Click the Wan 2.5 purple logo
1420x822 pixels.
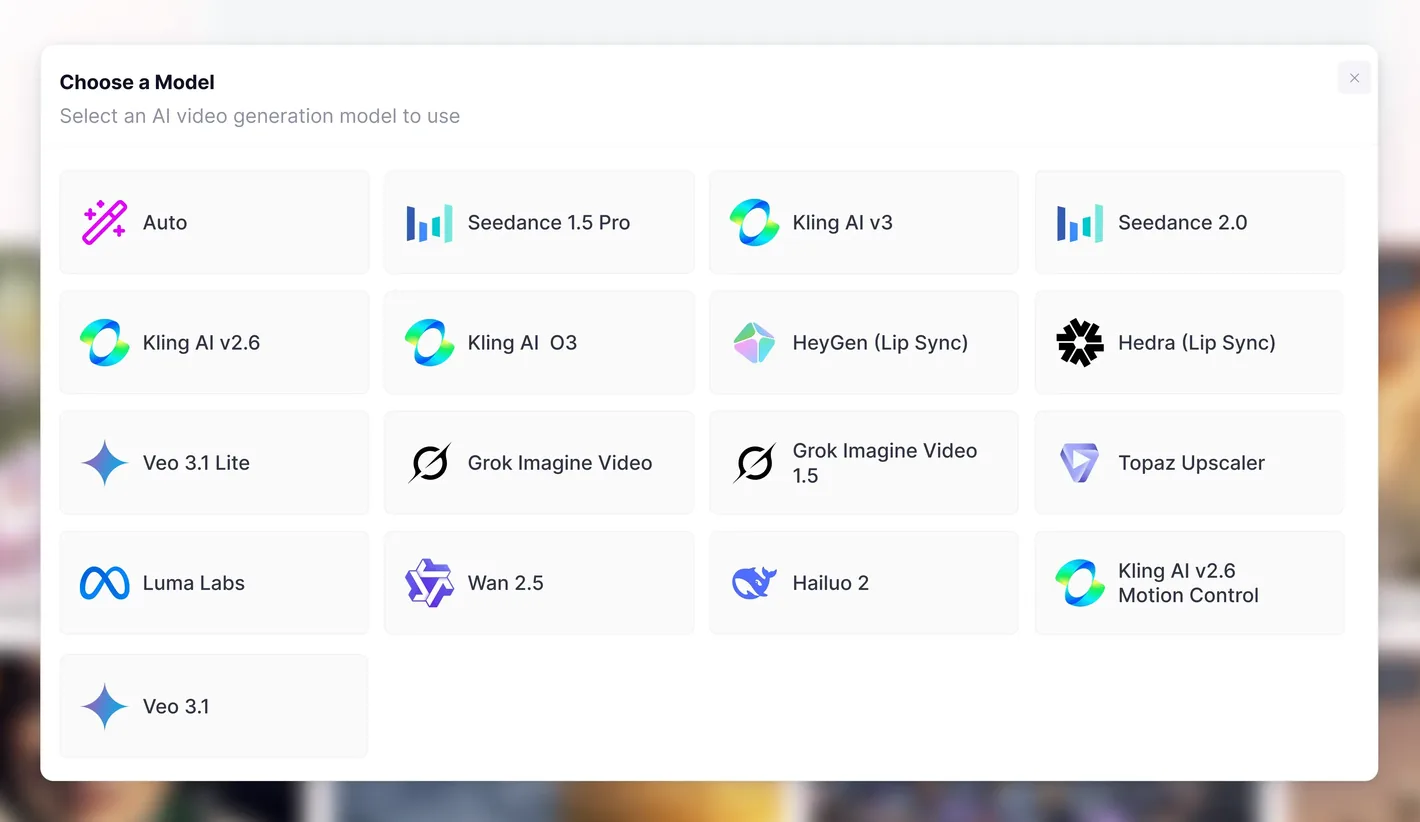point(429,583)
